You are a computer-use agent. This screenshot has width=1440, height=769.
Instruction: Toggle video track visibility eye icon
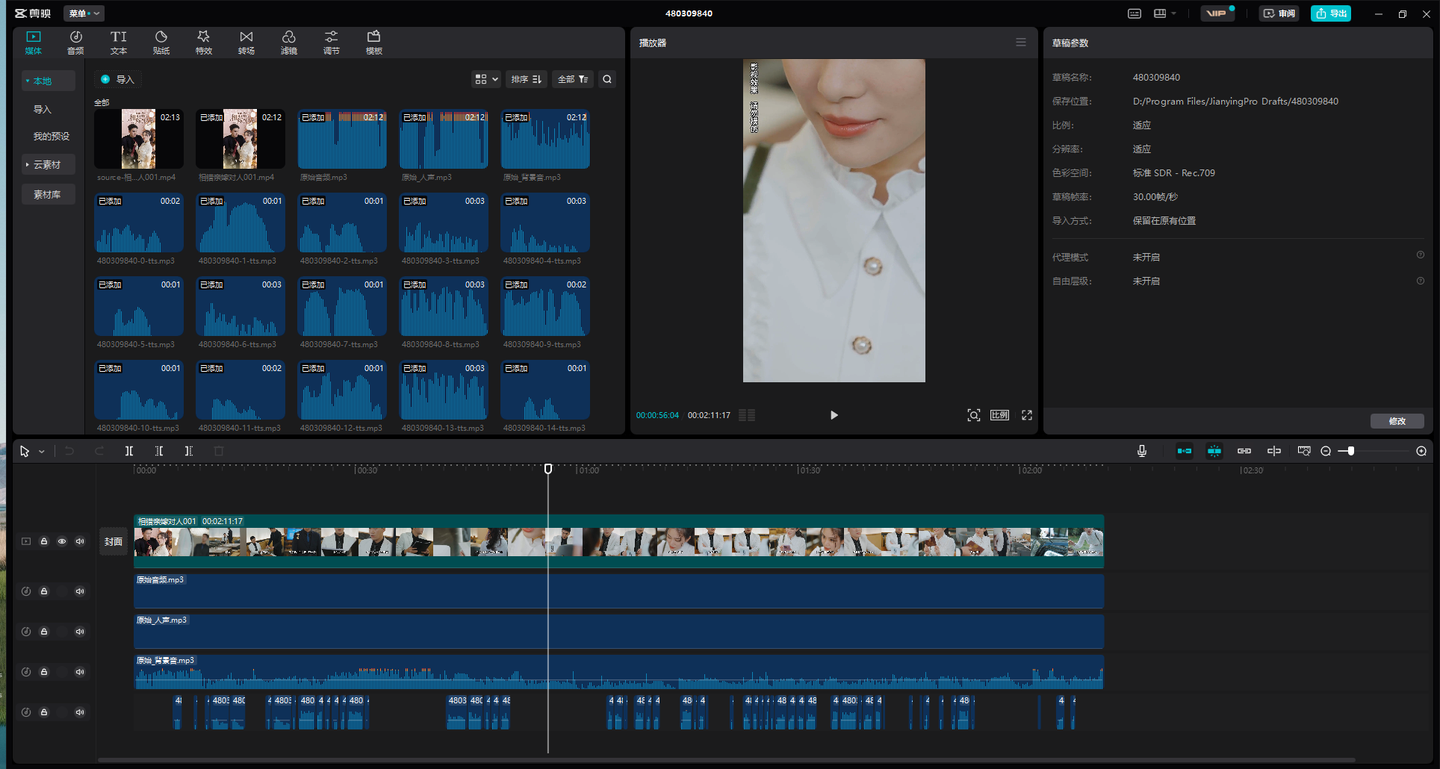tap(62, 541)
